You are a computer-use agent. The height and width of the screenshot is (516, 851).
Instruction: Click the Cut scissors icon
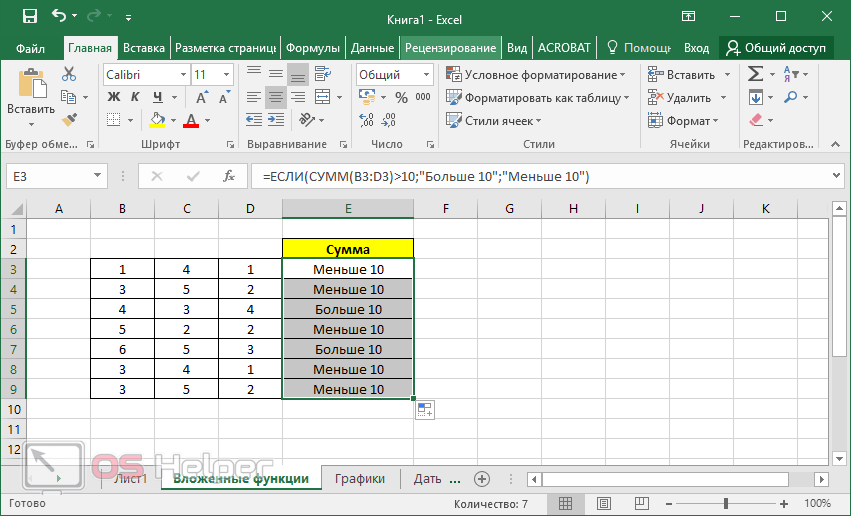[69, 74]
